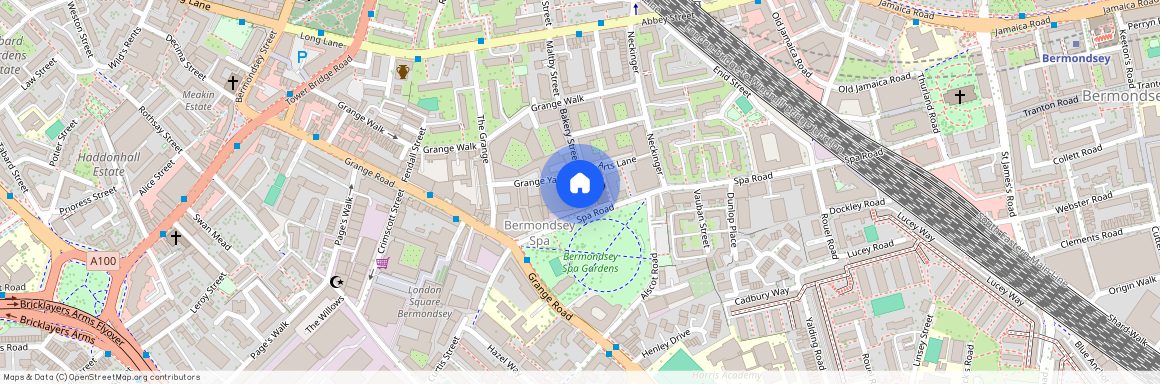
Task: Select the bus stop square beside Fendall Street
Action: pyautogui.click(x=430, y=195)
